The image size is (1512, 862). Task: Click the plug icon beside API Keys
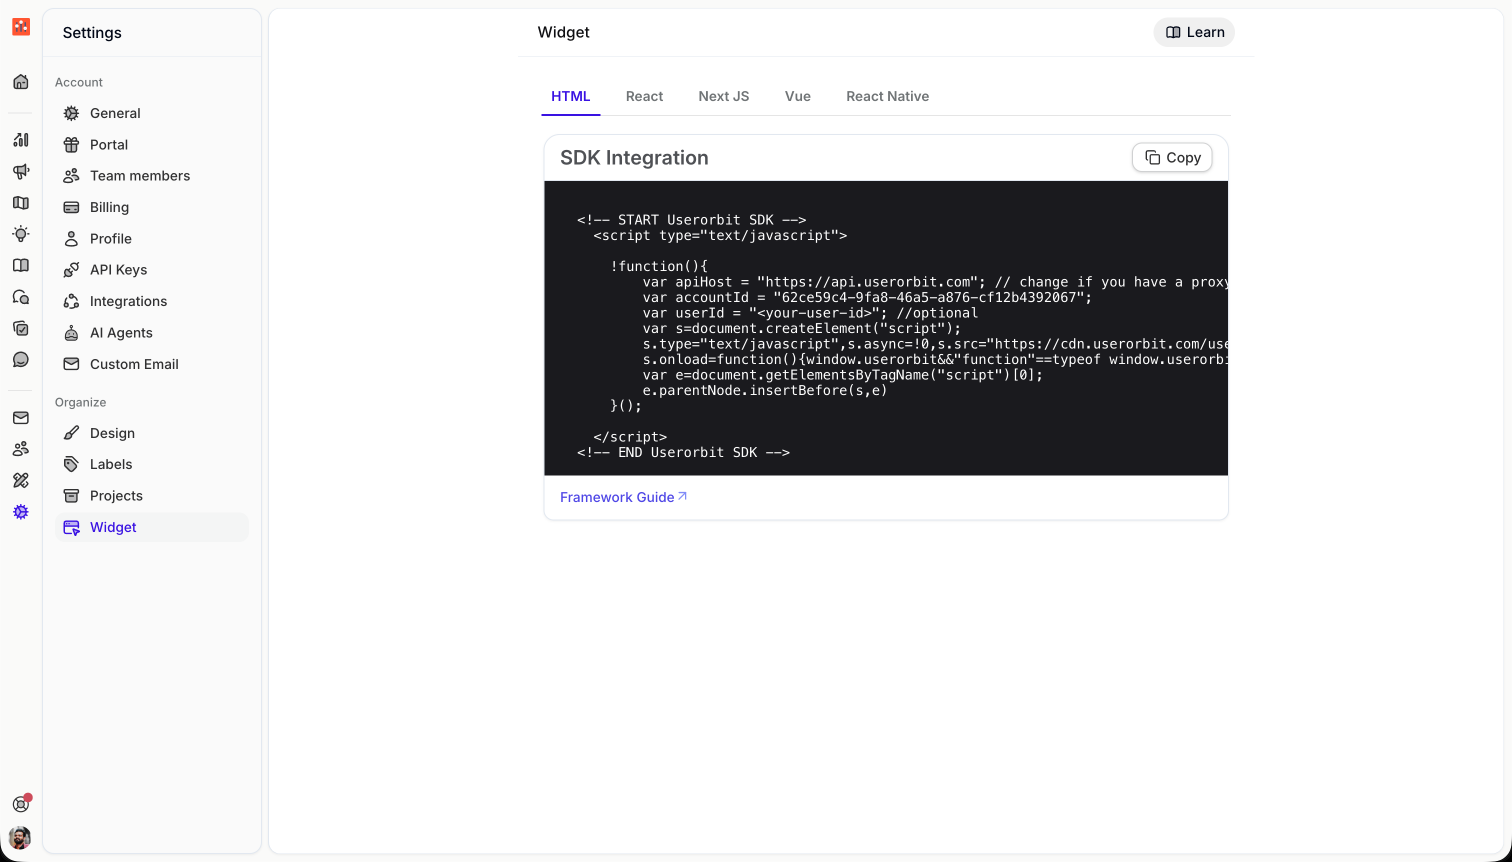pos(71,270)
